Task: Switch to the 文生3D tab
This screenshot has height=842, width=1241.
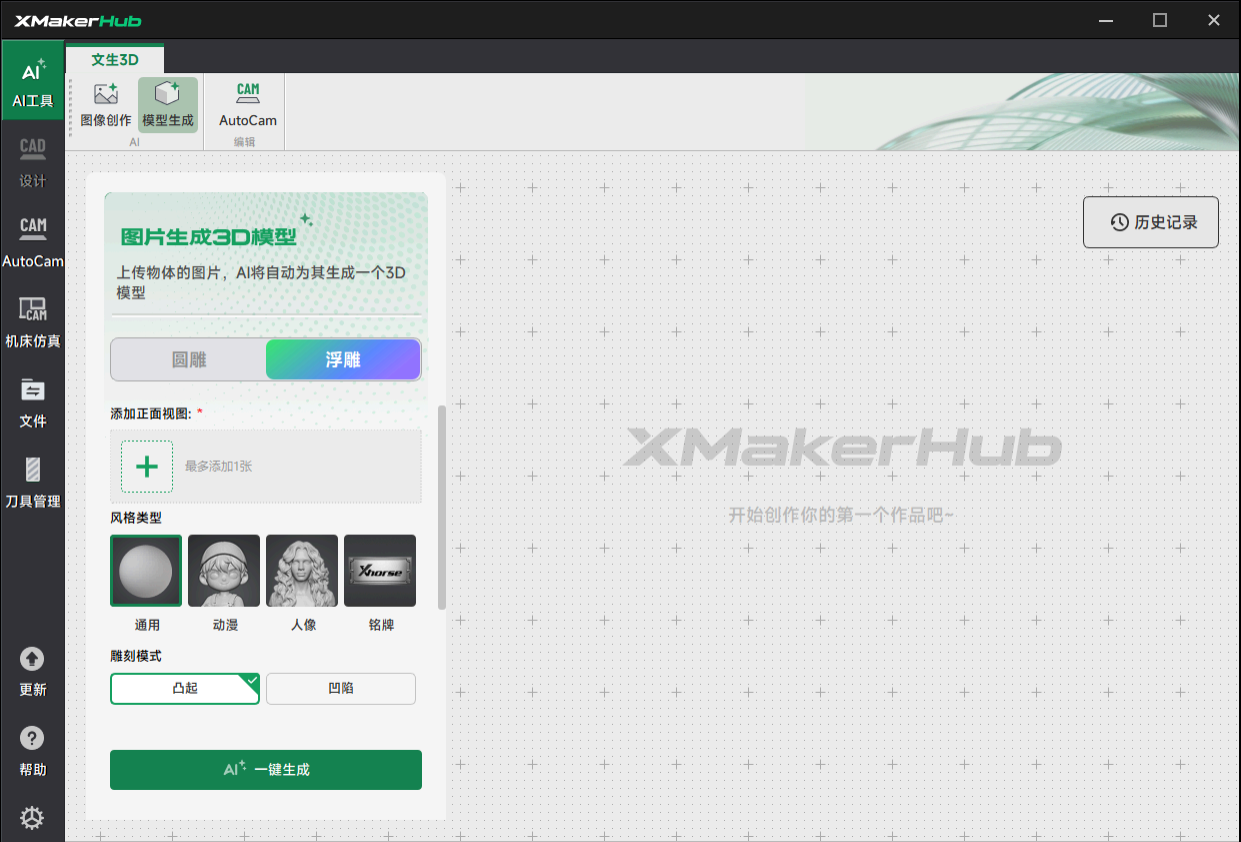Action: tap(115, 59)
